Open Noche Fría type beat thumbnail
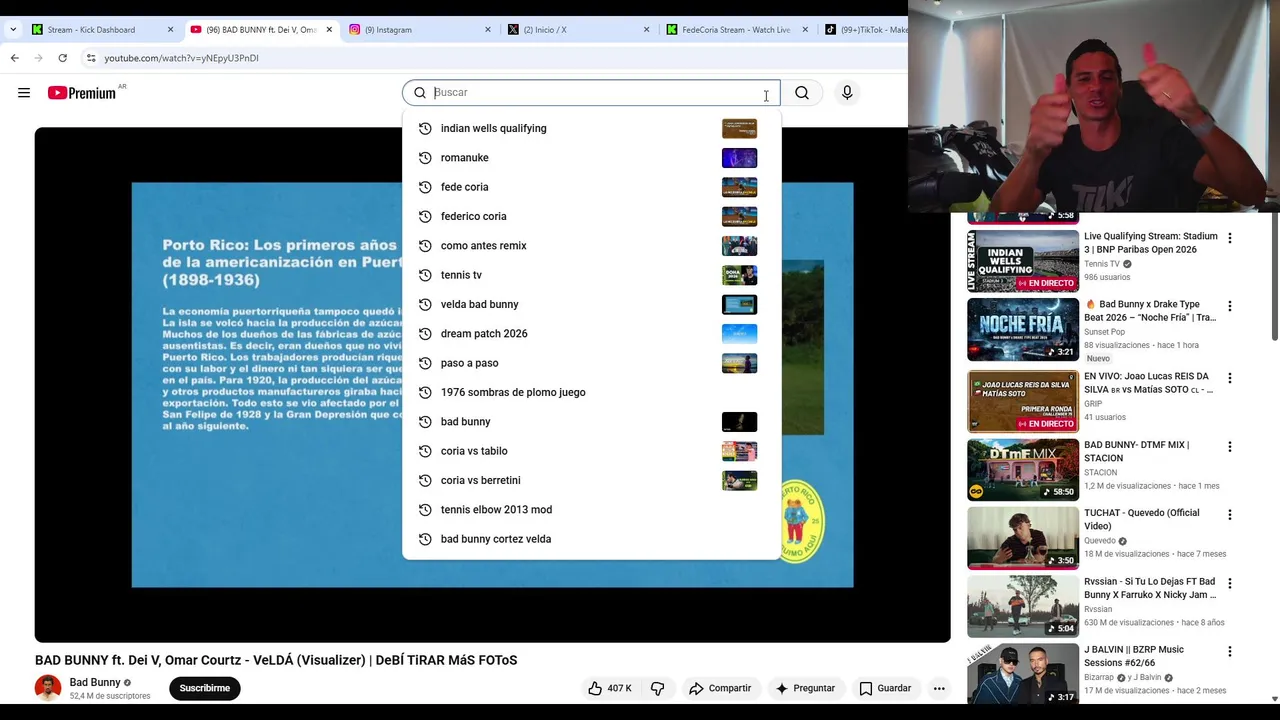The height and width of the screenshot is (720, 1280). [1023, 329]
